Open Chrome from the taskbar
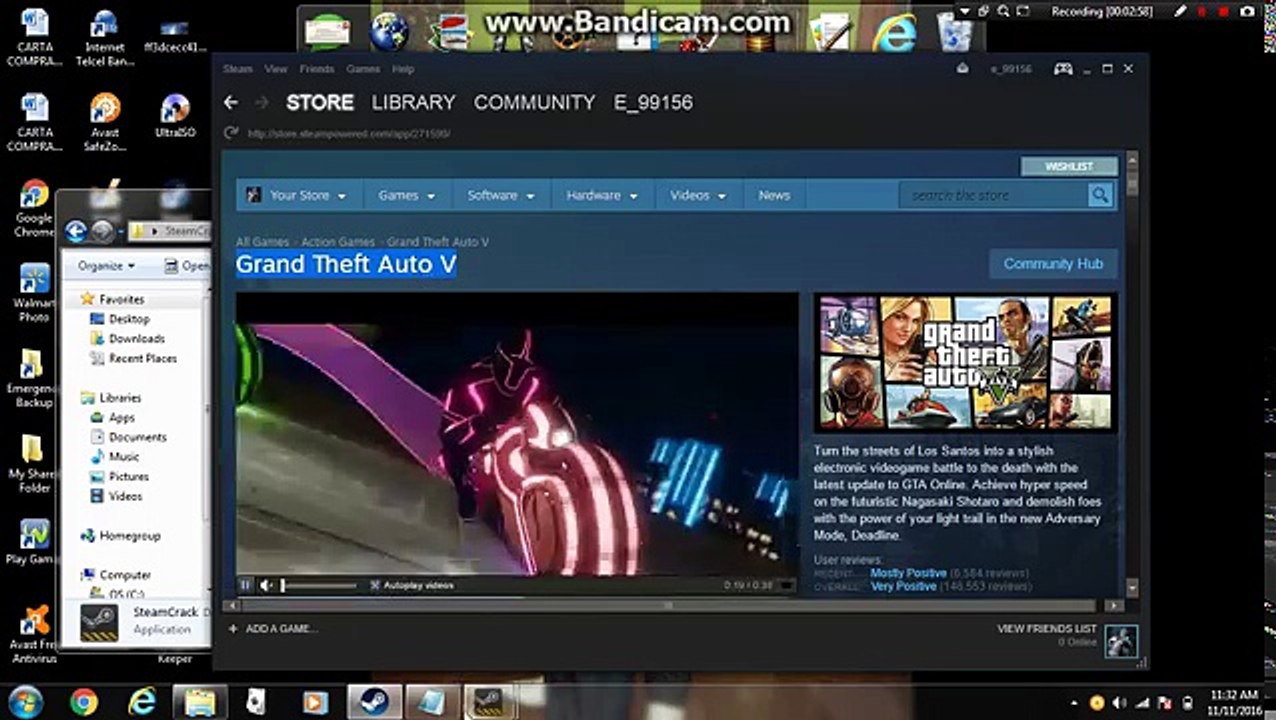 (x=84, y=702)
